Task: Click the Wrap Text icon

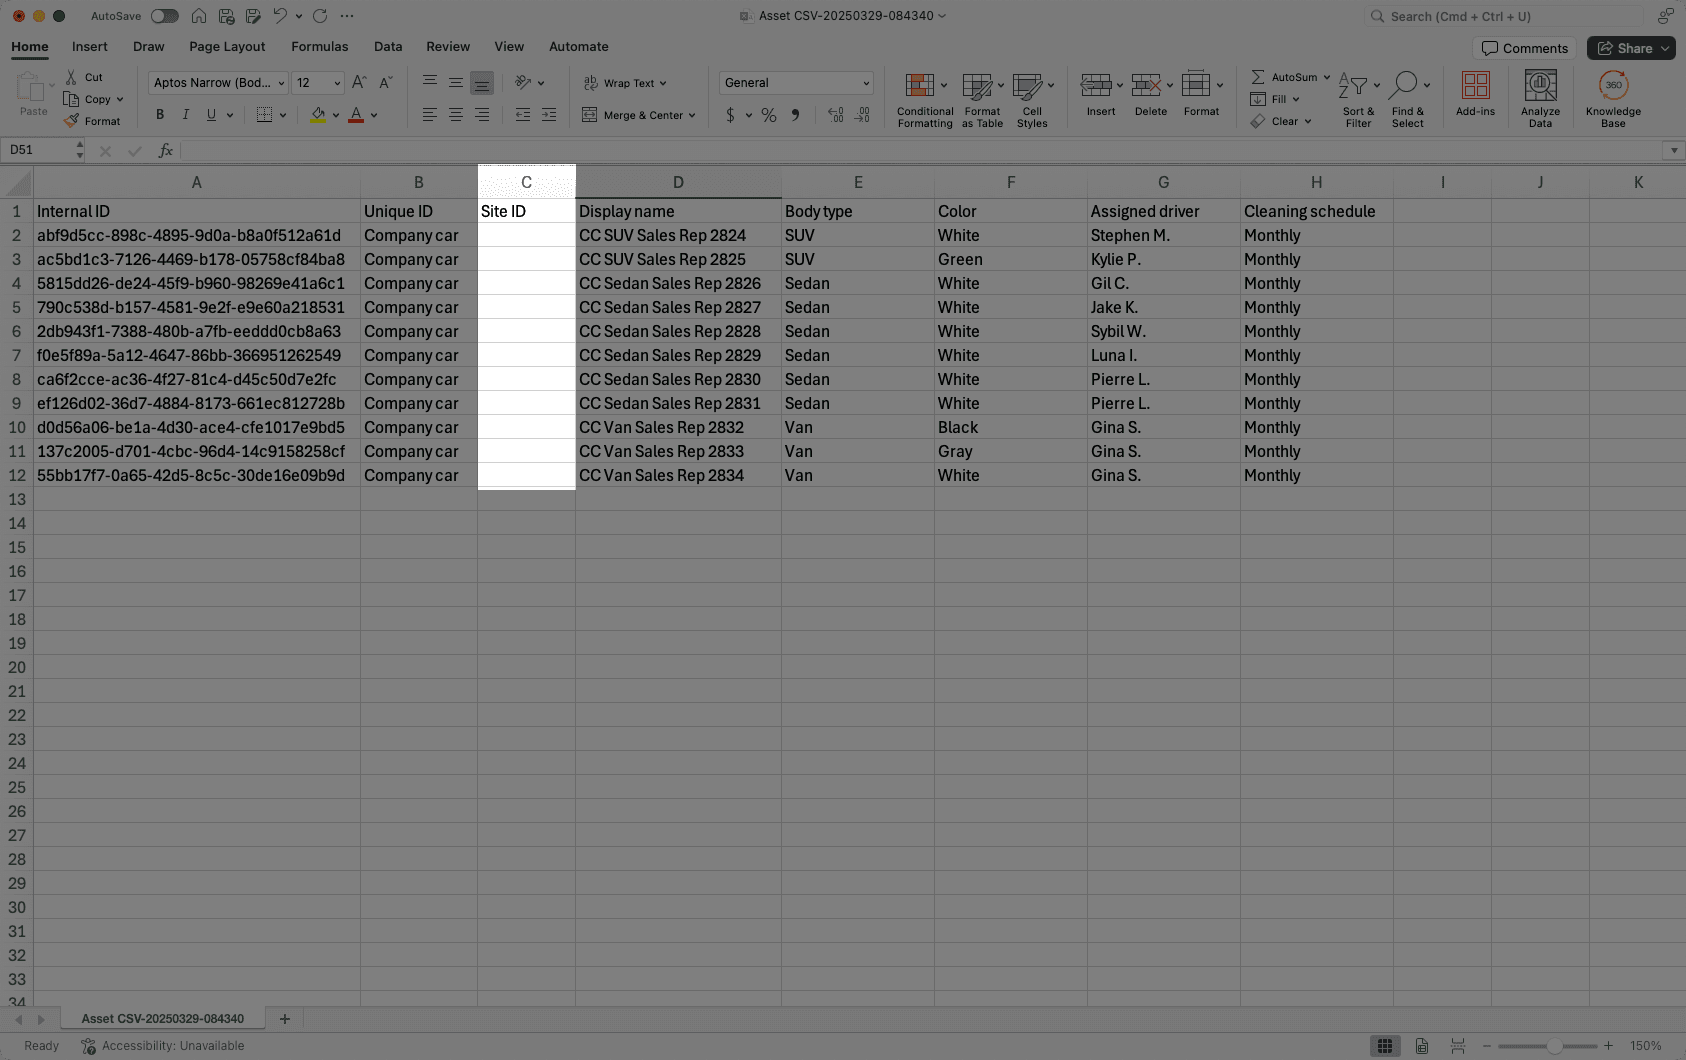Action: click(x=589, y=83)
